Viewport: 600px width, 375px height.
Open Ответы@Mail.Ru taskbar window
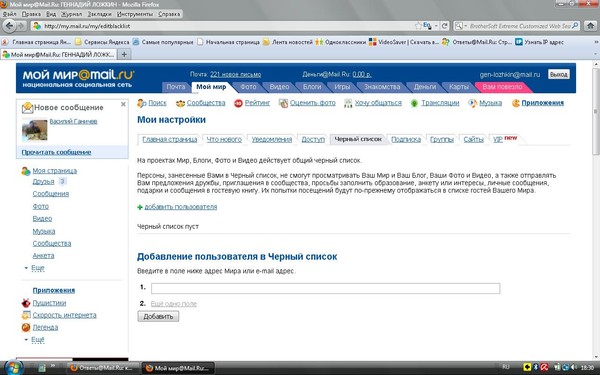(x=103, y=368)
